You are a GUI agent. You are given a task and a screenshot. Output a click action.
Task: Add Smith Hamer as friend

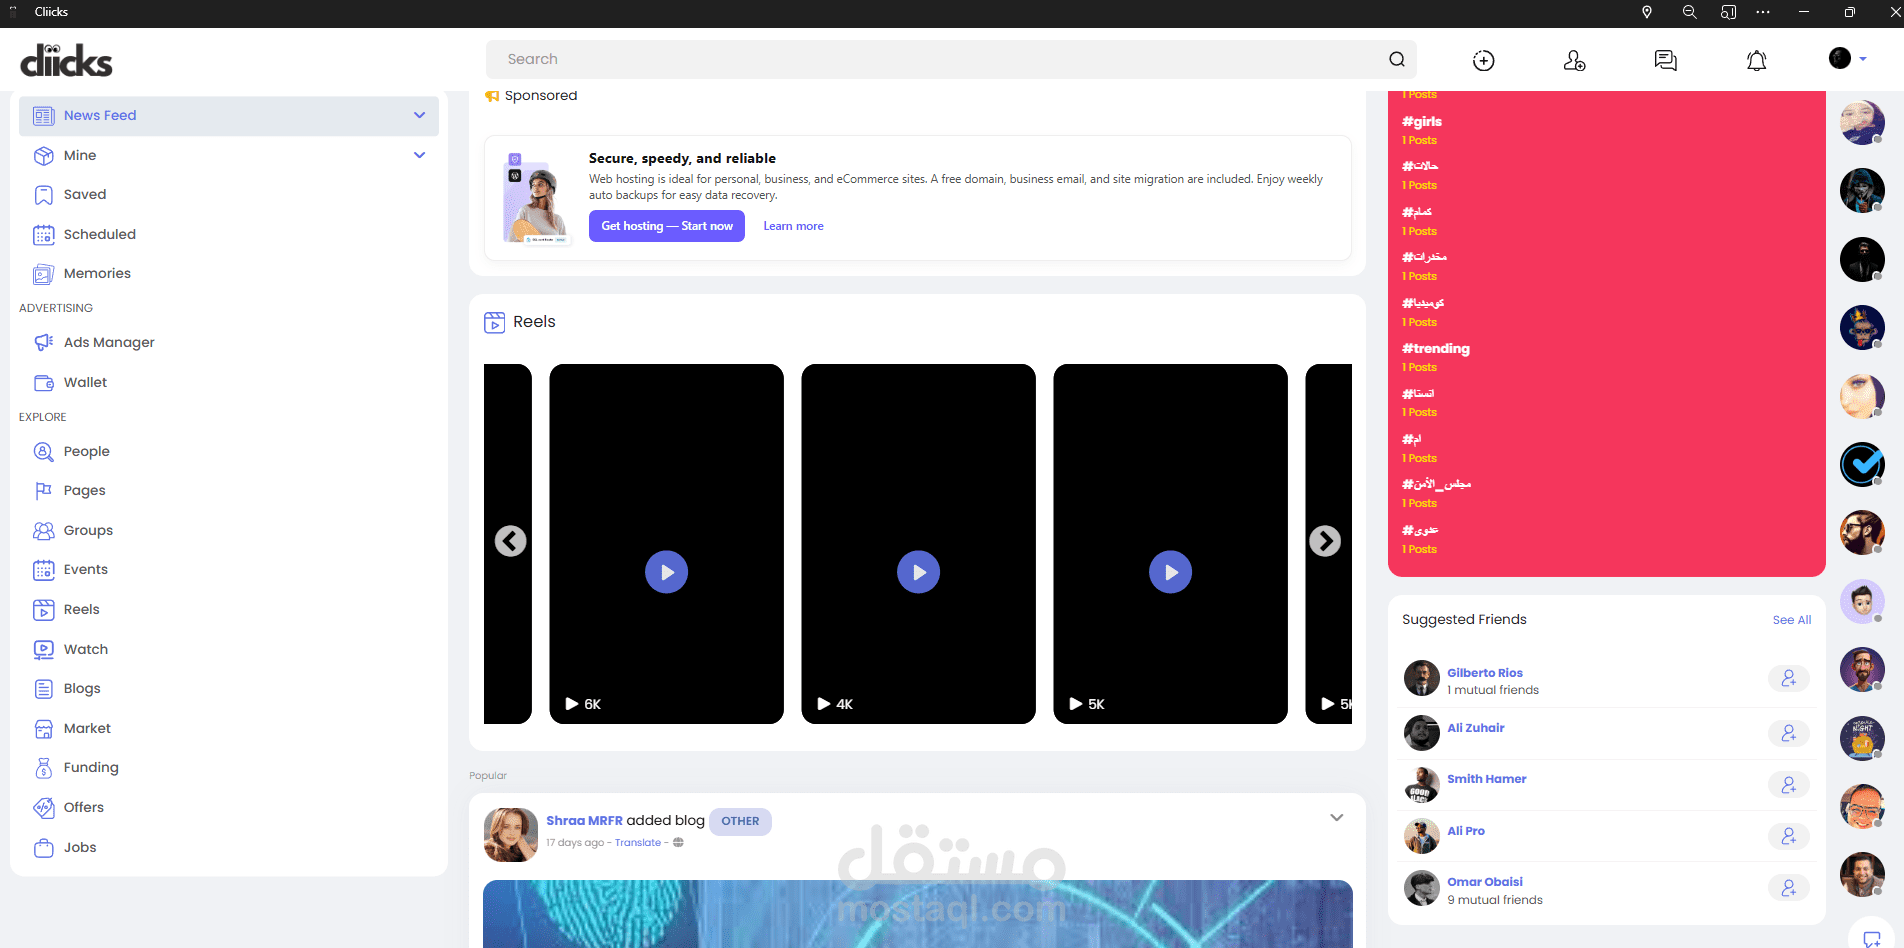coord(1789,785)
